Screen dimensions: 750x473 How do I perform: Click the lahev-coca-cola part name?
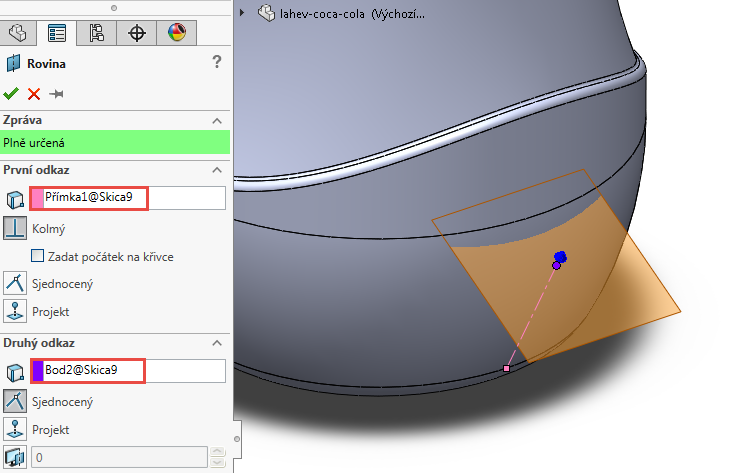(x=352, y=14)
